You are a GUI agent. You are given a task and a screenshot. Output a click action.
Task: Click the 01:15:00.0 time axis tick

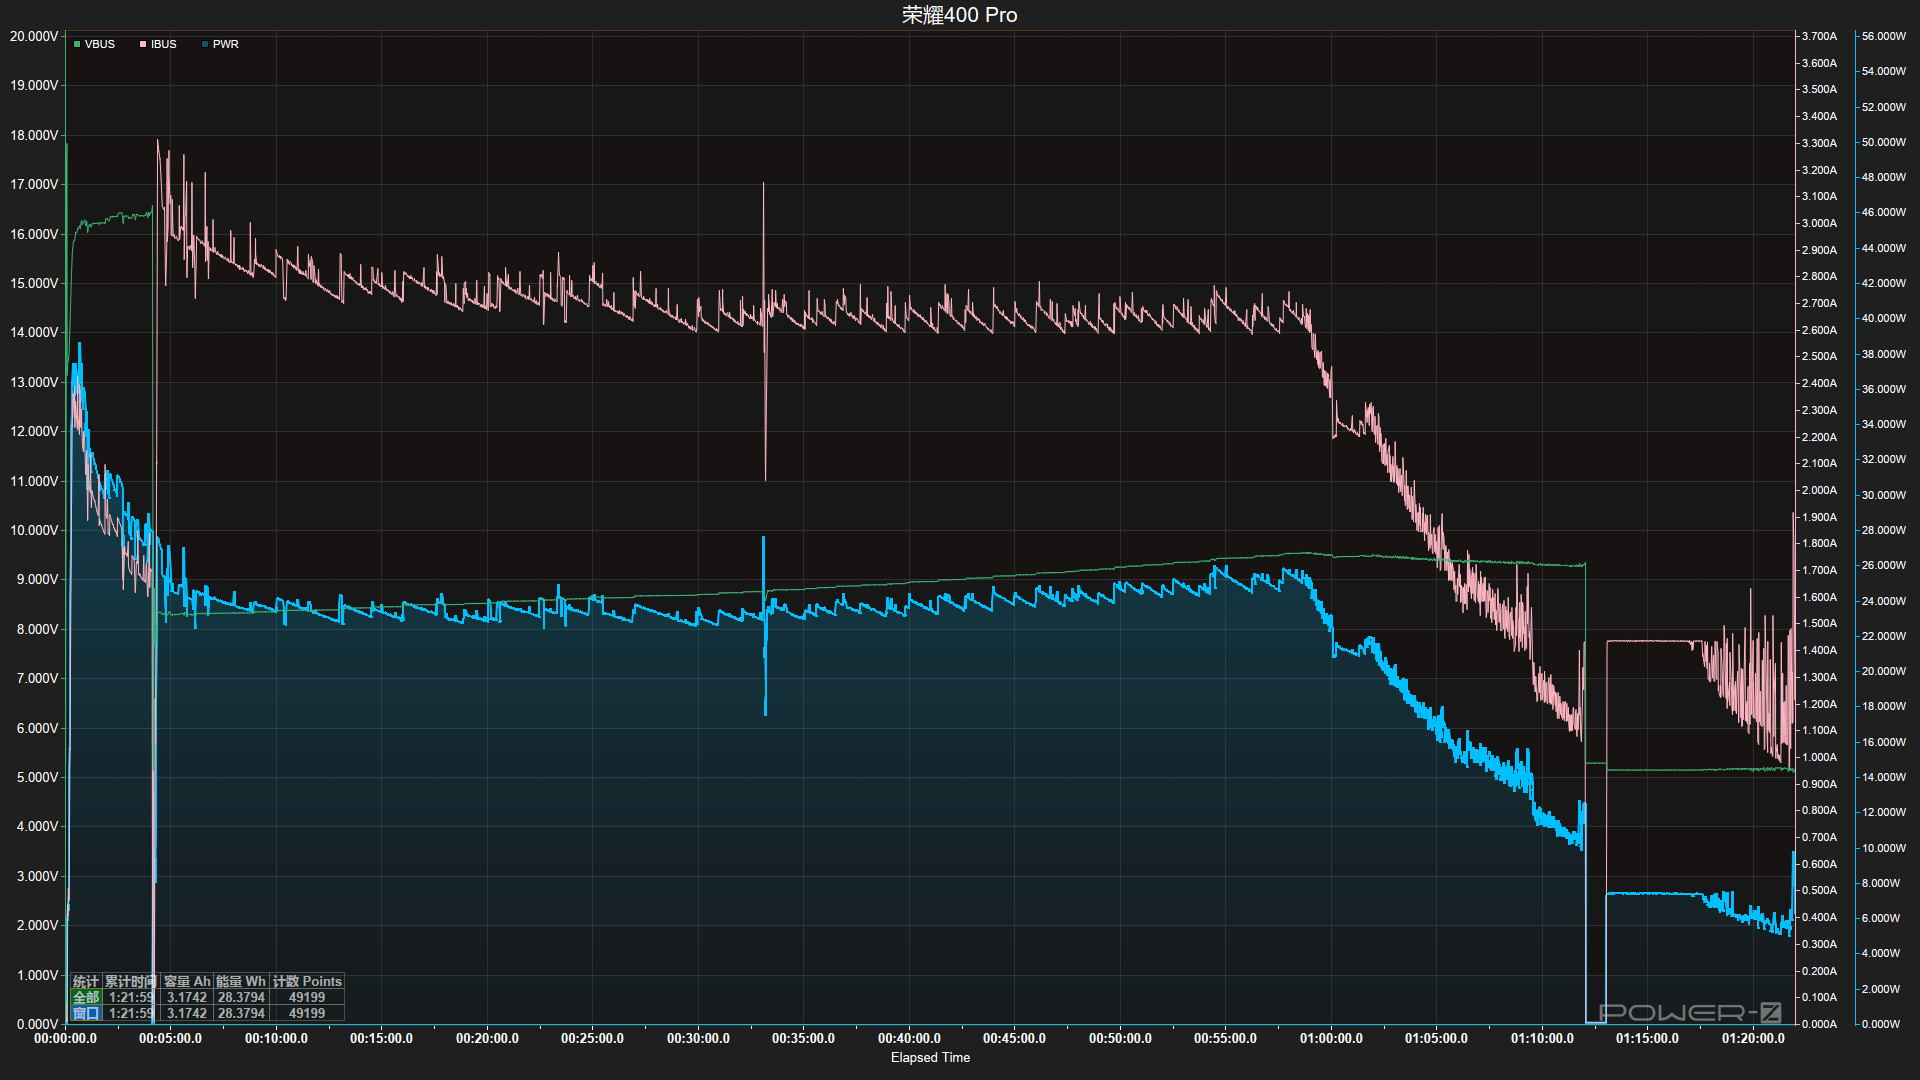pyautogui.click(x=1647, y=1039)
